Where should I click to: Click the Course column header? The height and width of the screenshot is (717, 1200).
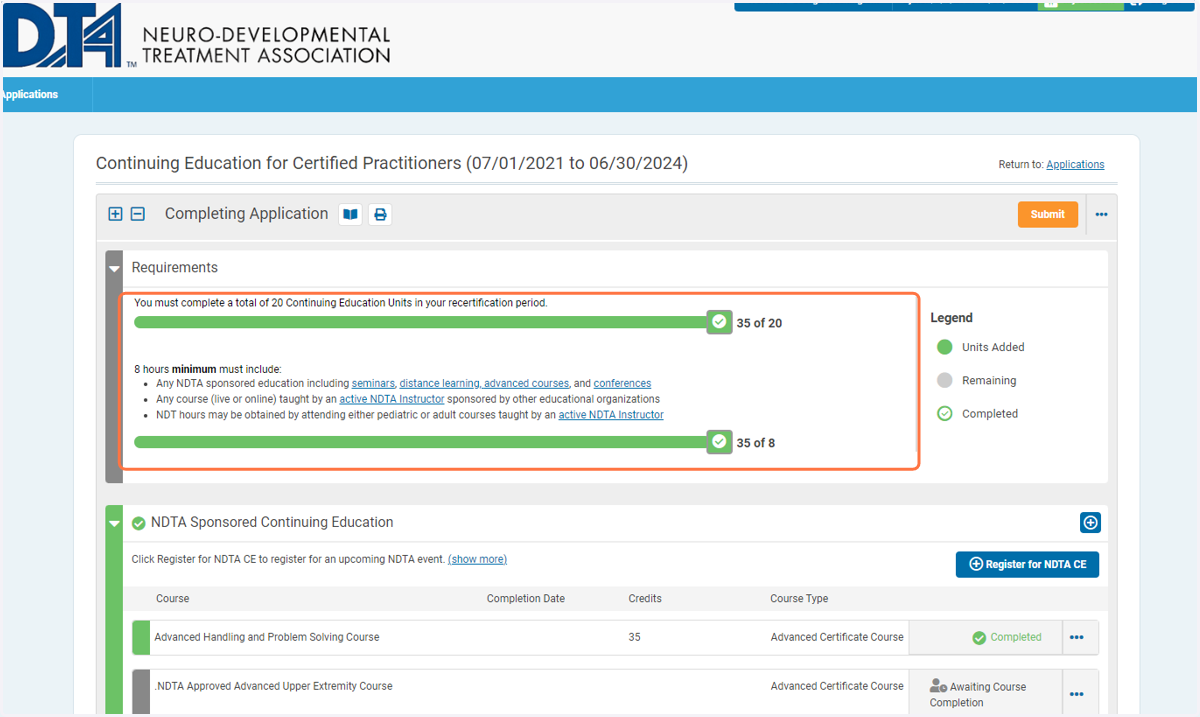[x=172, y=599]
